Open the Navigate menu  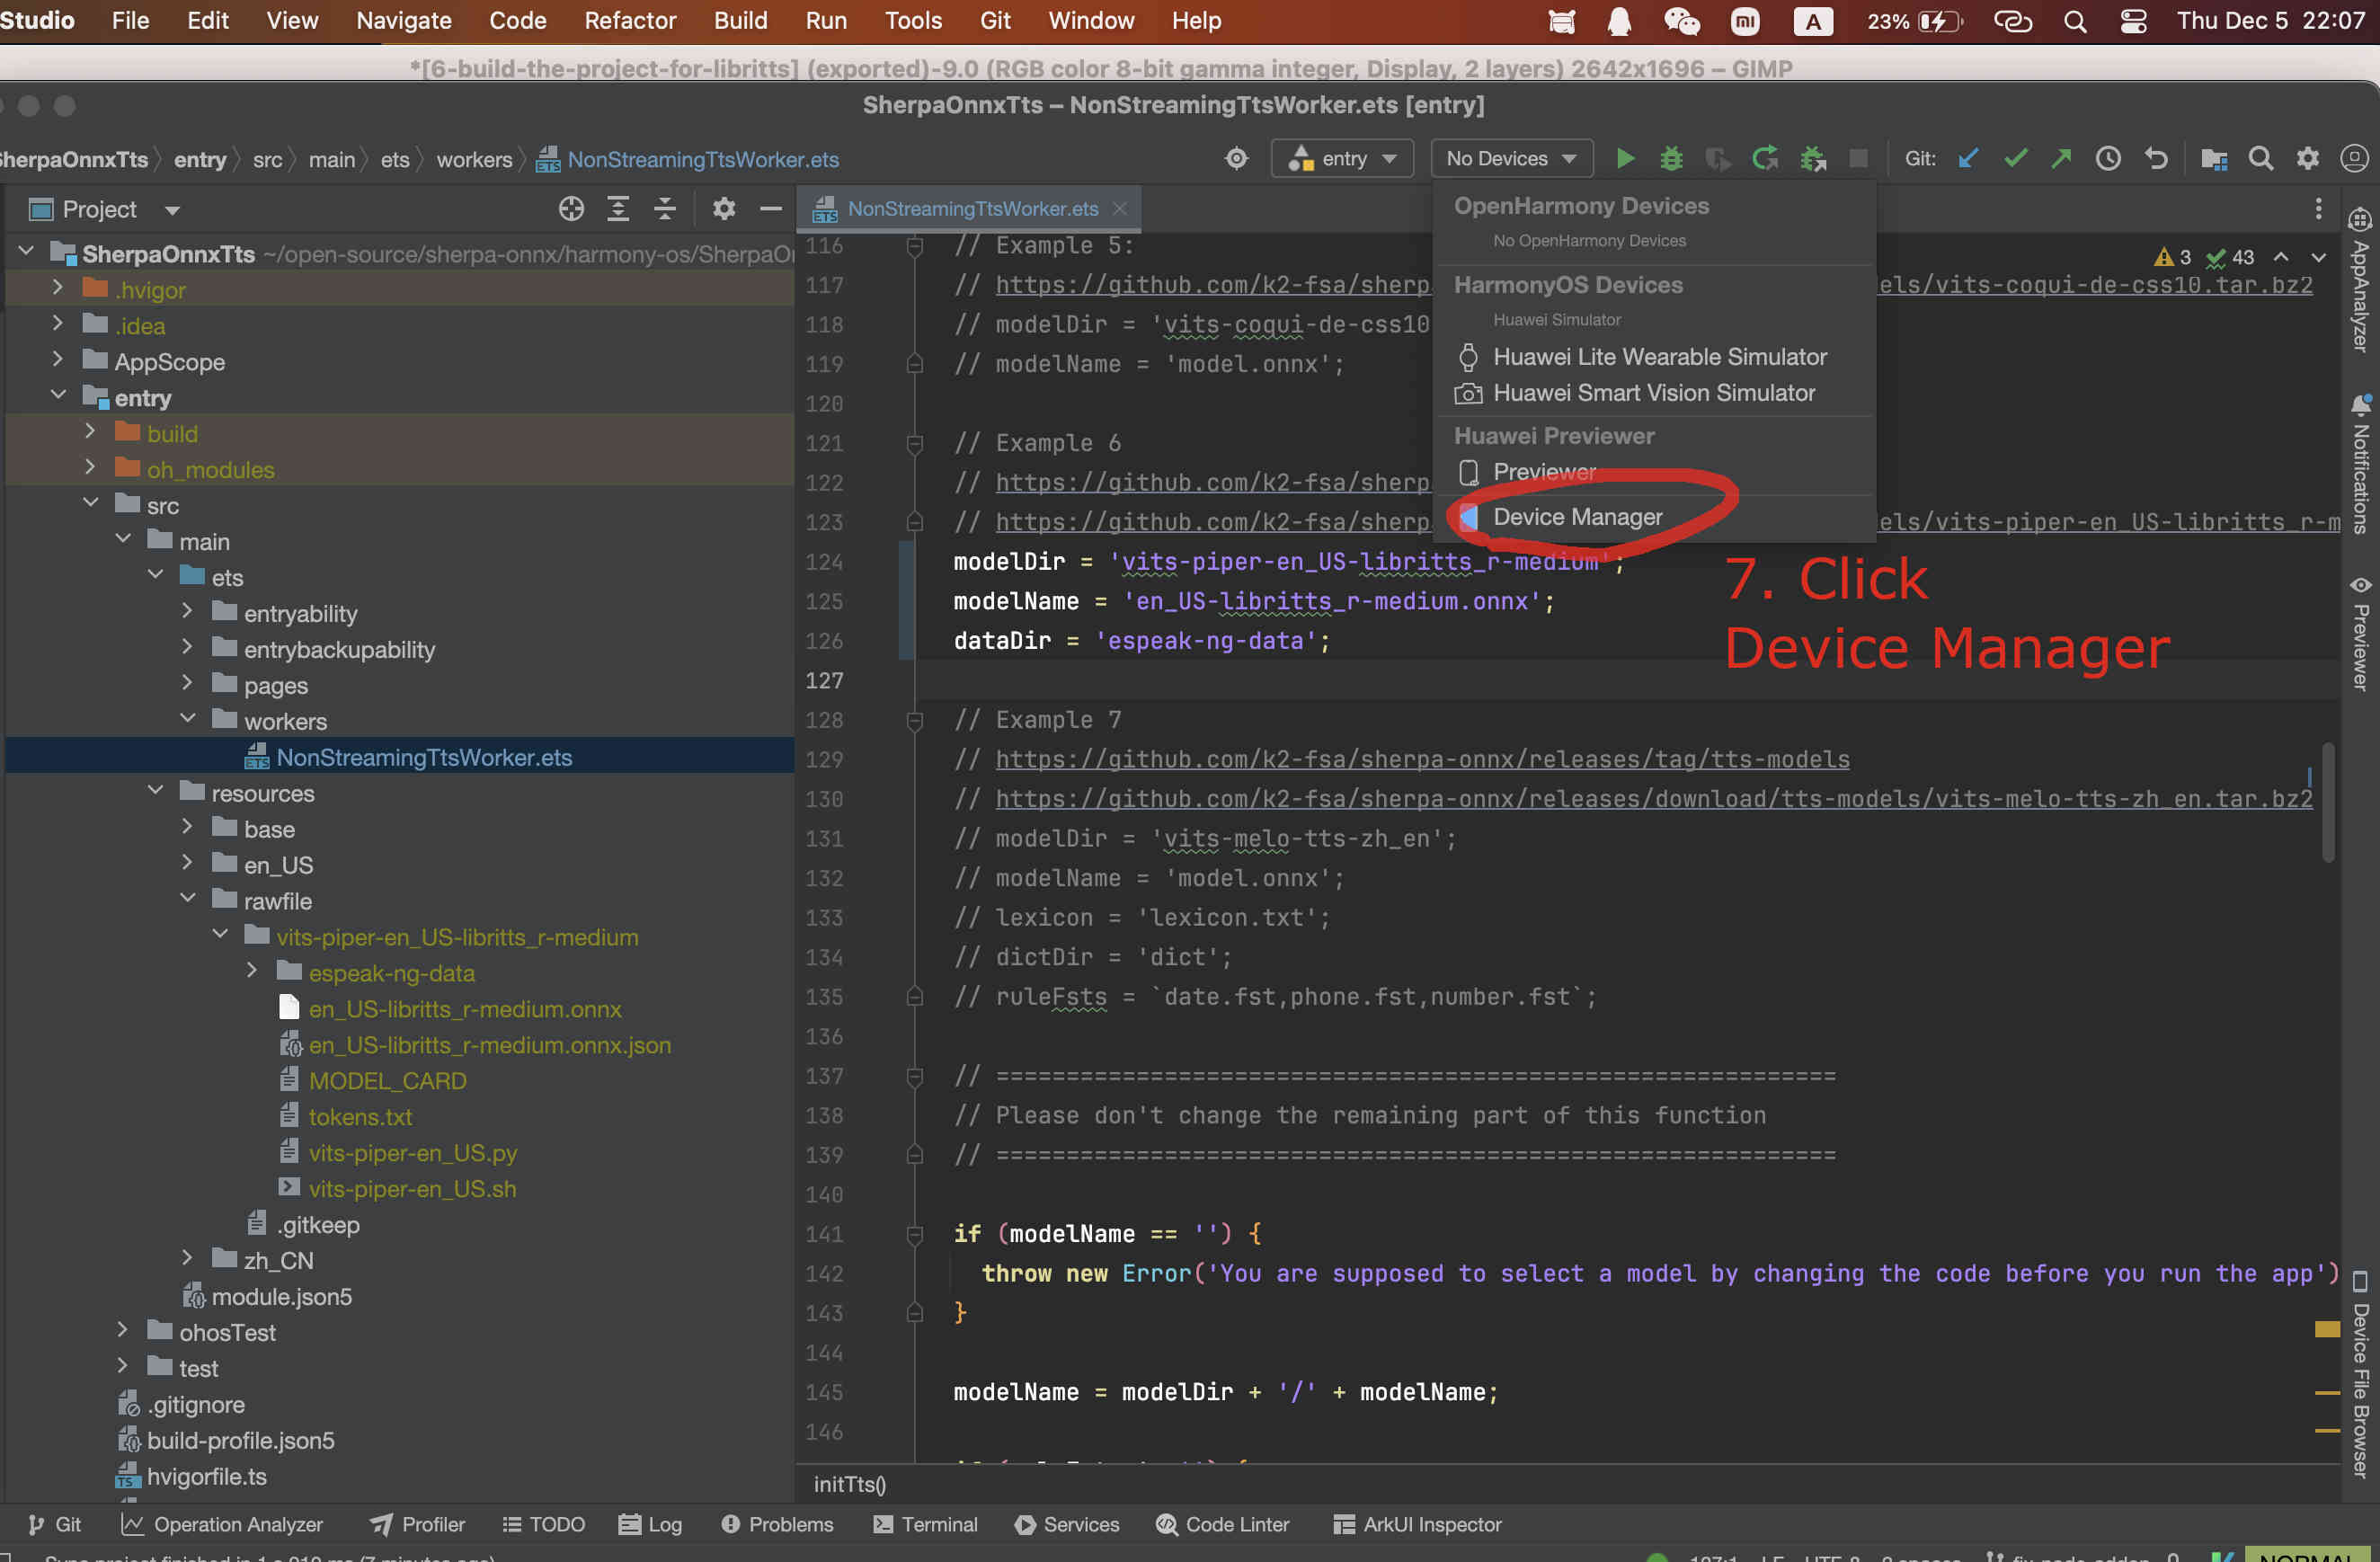tap(404, 20)
